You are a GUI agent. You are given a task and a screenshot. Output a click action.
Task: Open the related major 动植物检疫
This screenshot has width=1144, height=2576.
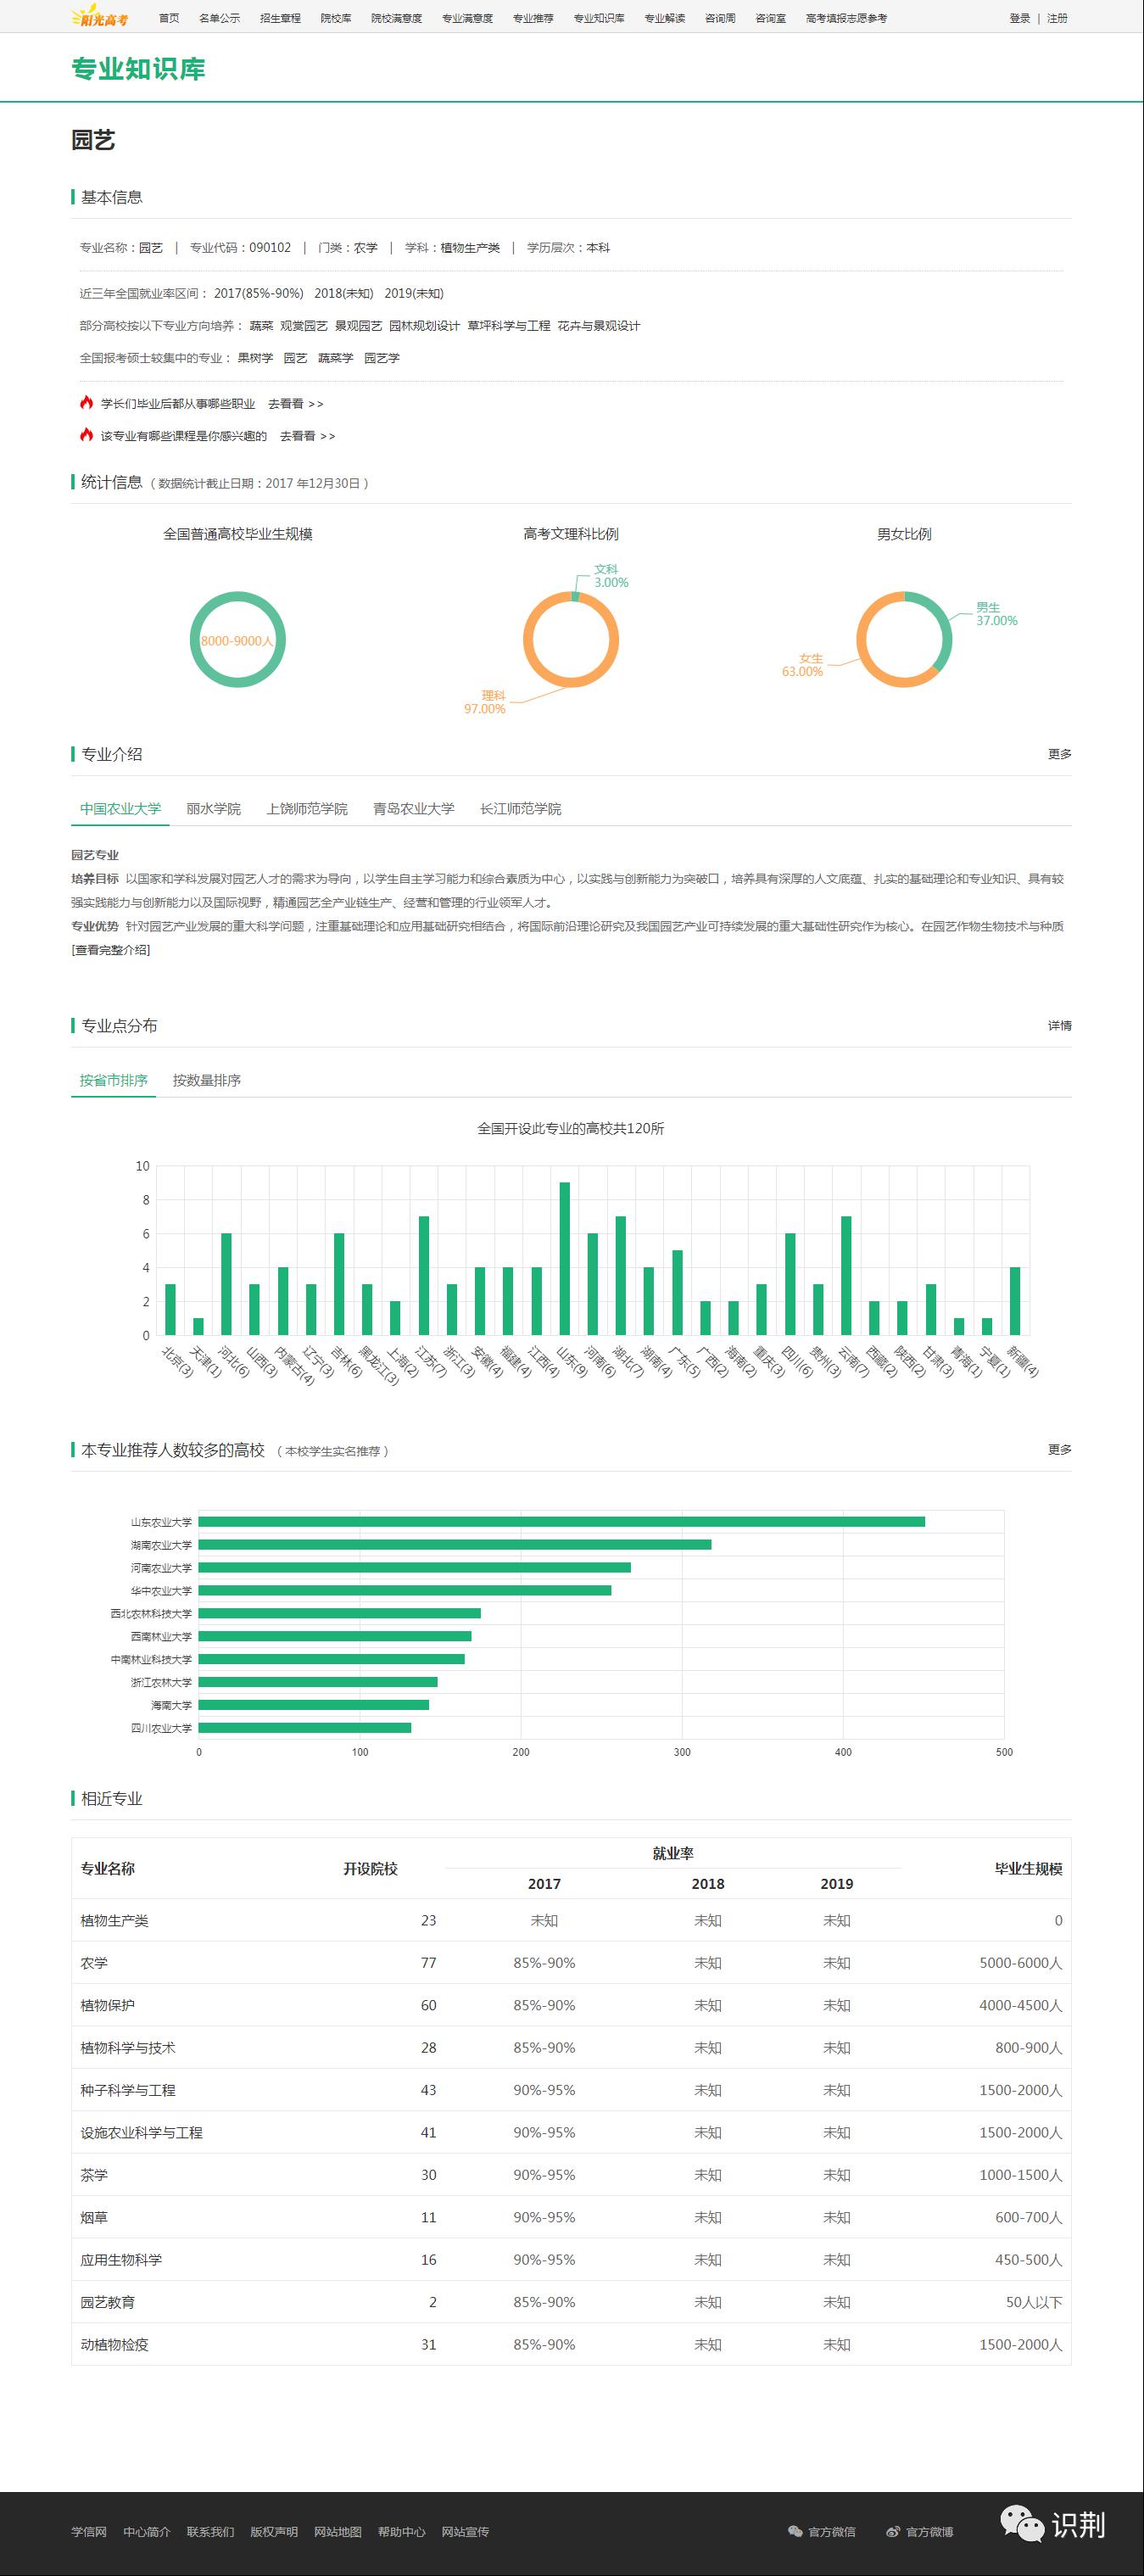click(114, 2344)
